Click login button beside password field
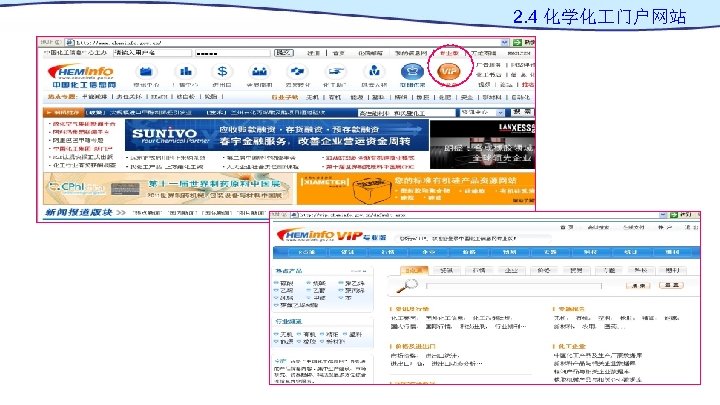 click(x=283, y=53)
